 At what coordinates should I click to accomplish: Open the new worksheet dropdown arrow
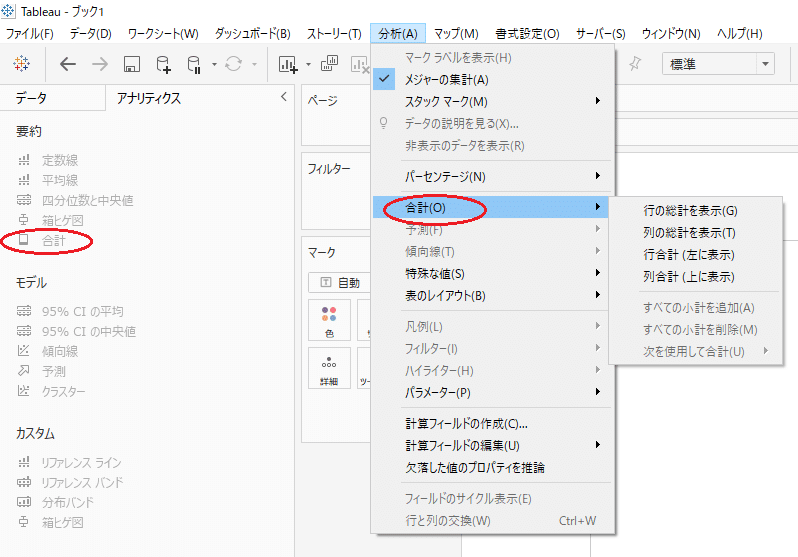308,65
